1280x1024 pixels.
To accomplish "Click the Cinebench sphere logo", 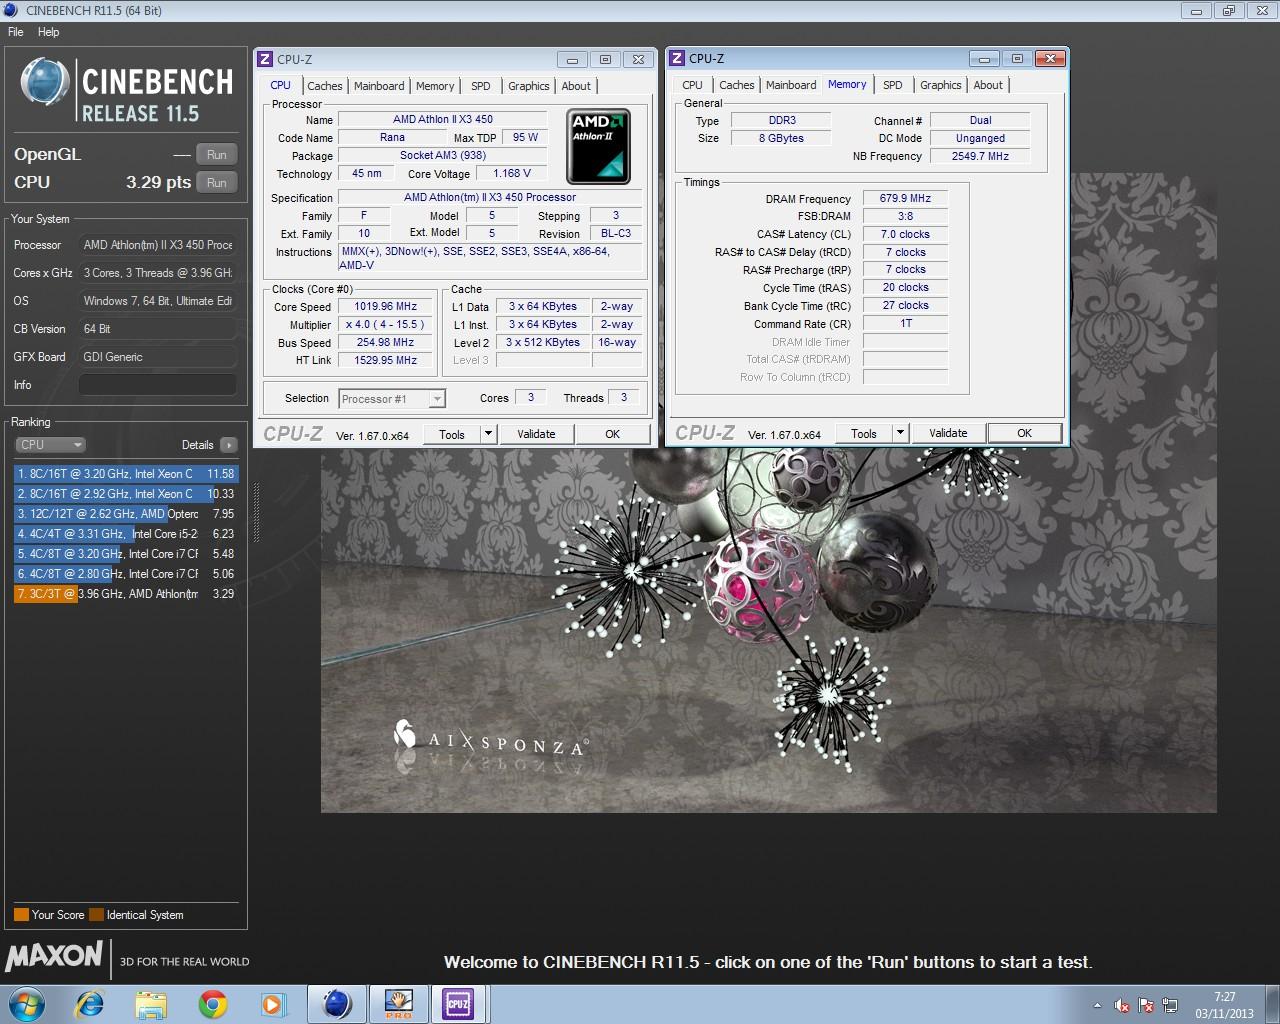I will coord(45,82).
